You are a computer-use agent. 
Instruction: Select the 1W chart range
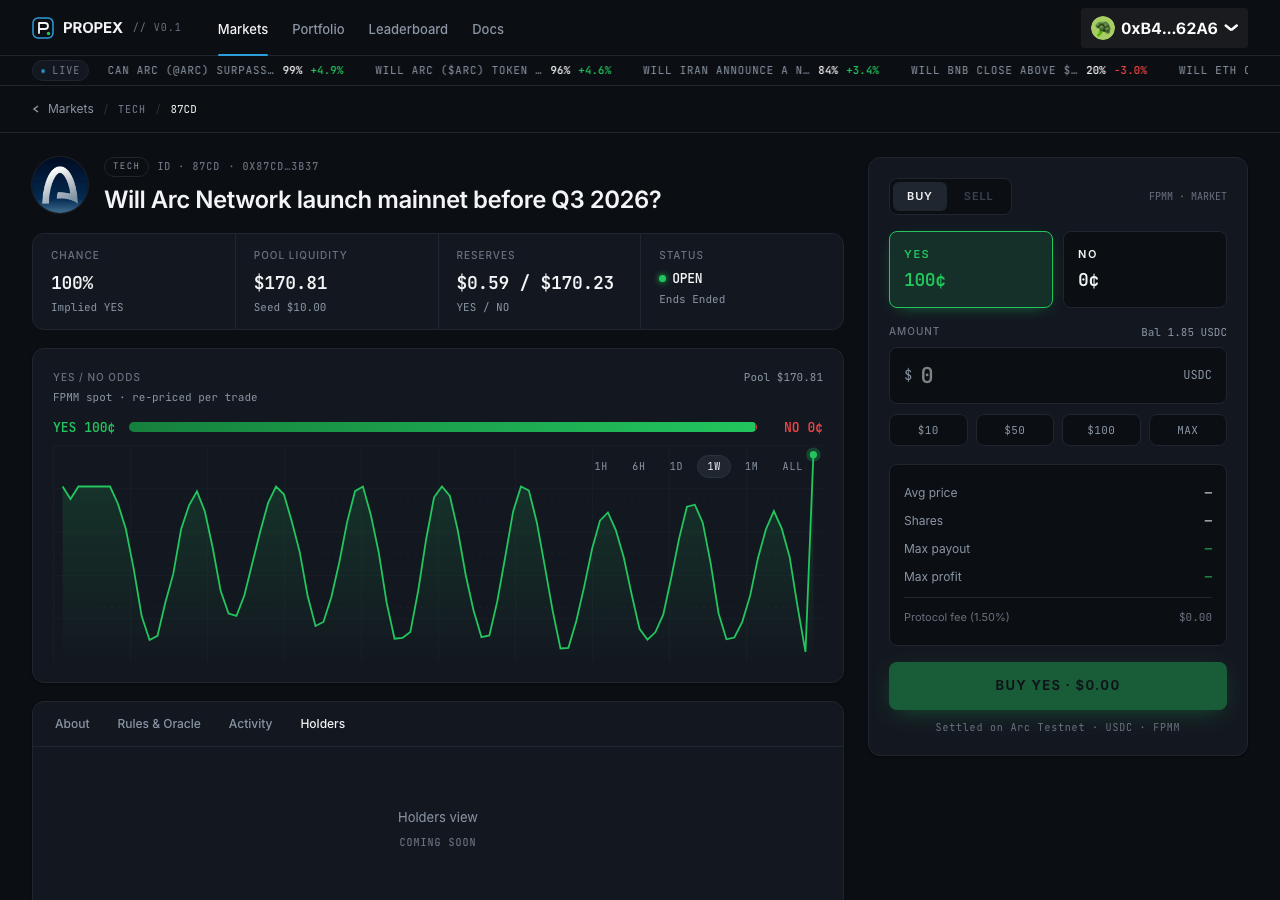point(714,467)
